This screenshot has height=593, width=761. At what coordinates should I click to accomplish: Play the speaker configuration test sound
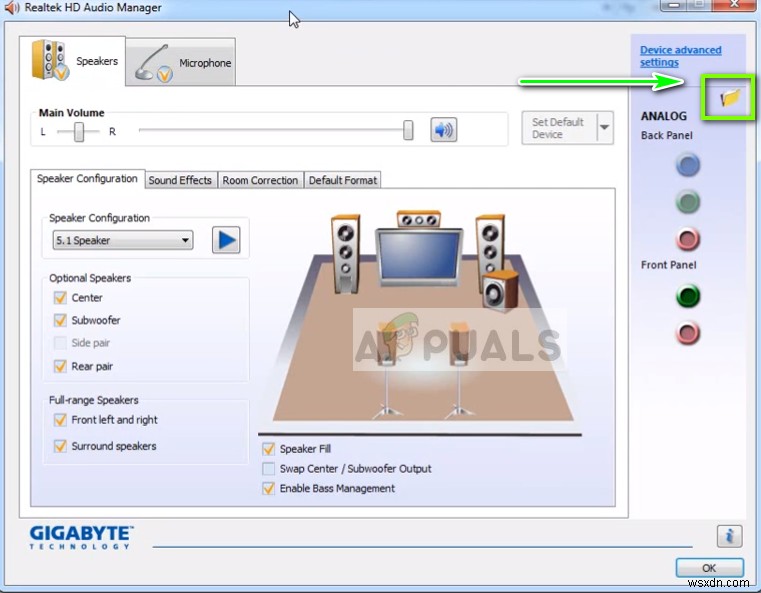pos(227,240)
